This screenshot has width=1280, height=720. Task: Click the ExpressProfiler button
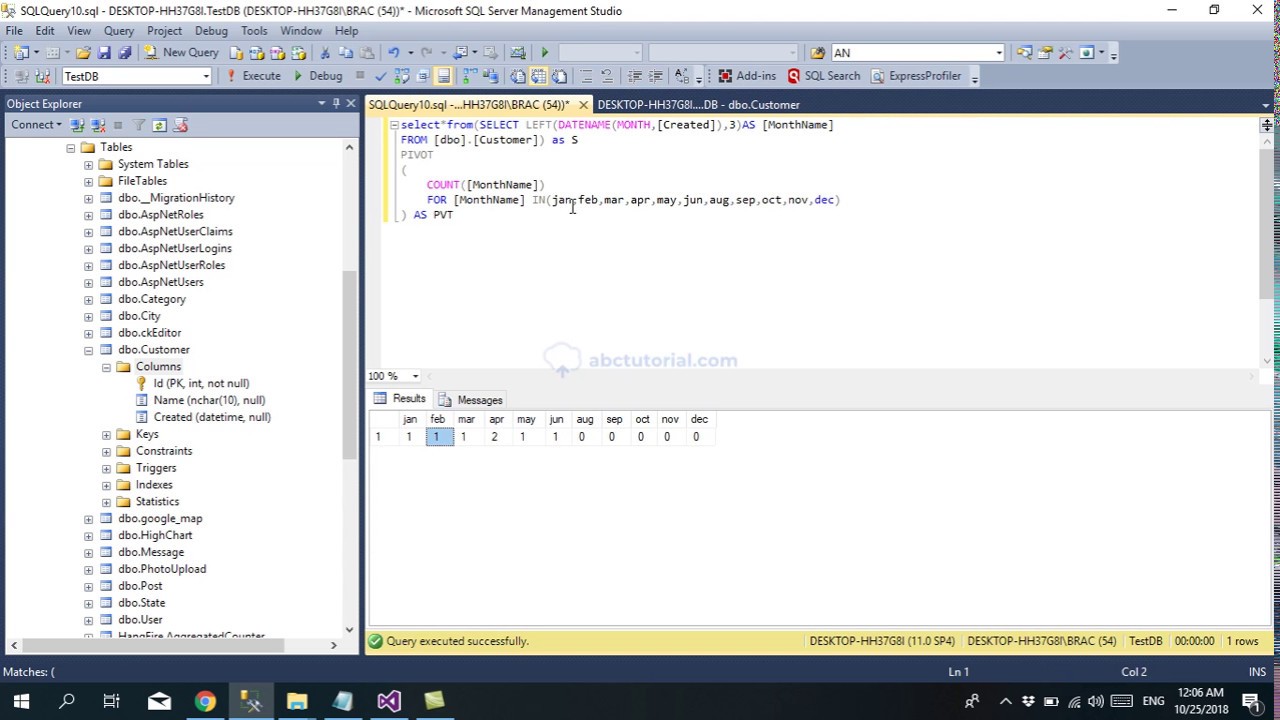point(915,76)
